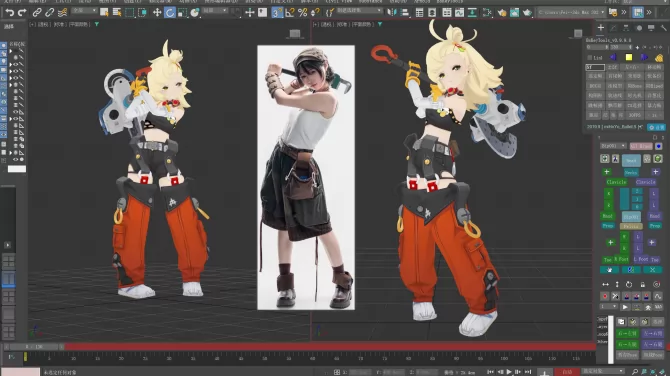Click the red record dot icon in rig panel

coord(605,296)
